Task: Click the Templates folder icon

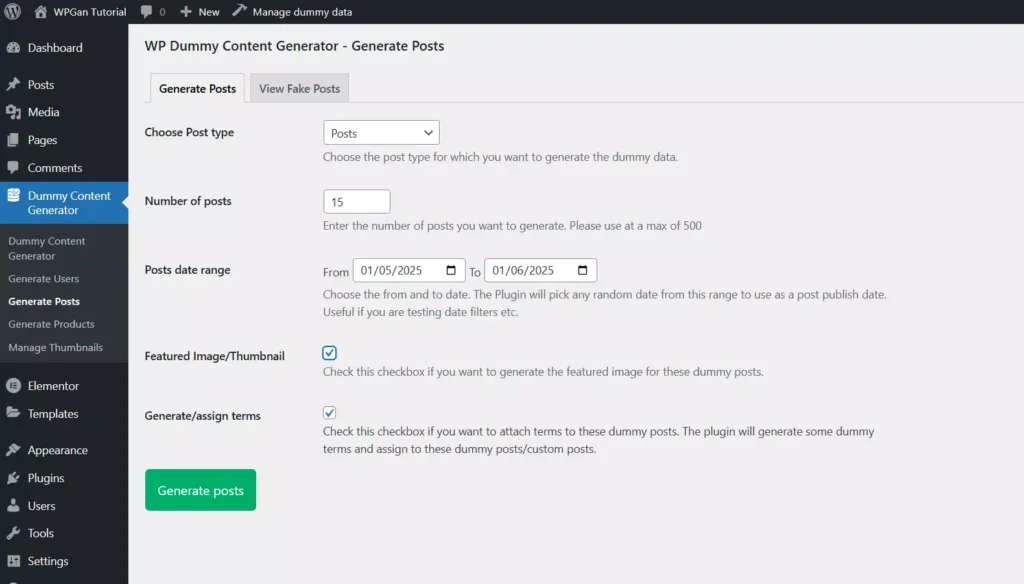Action: 13,413
